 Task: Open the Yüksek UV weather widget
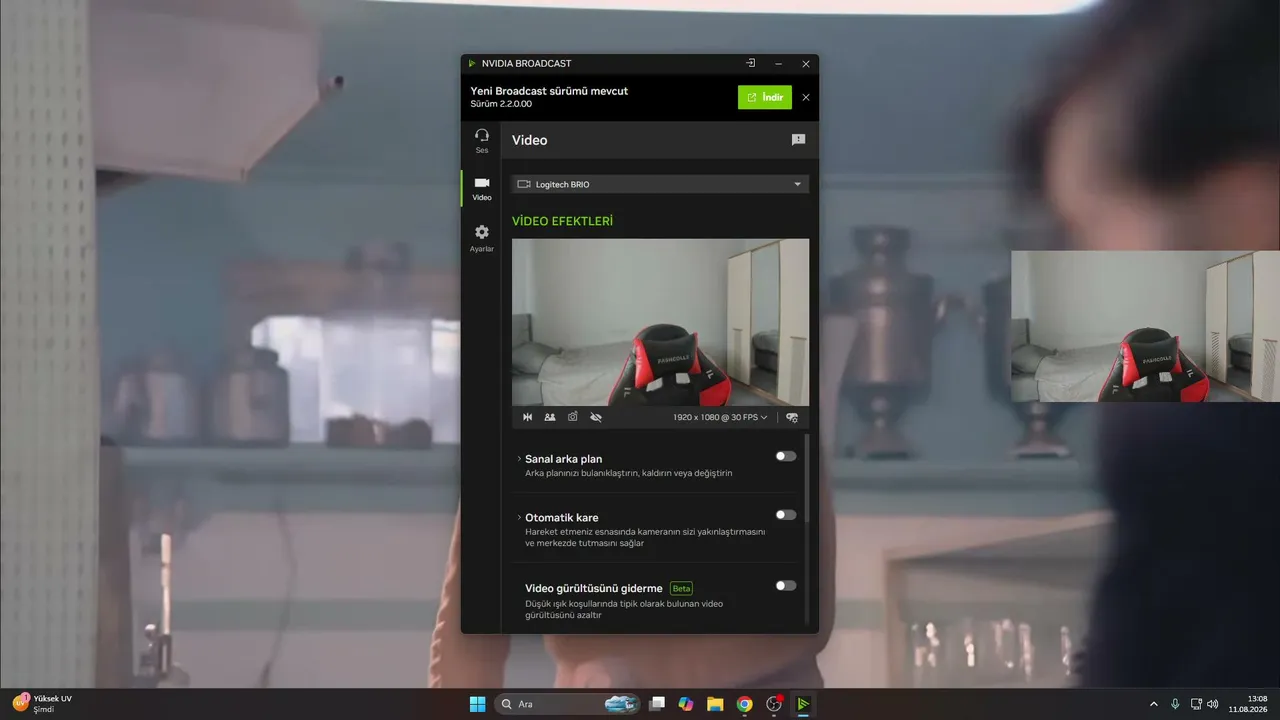[43, 704]
